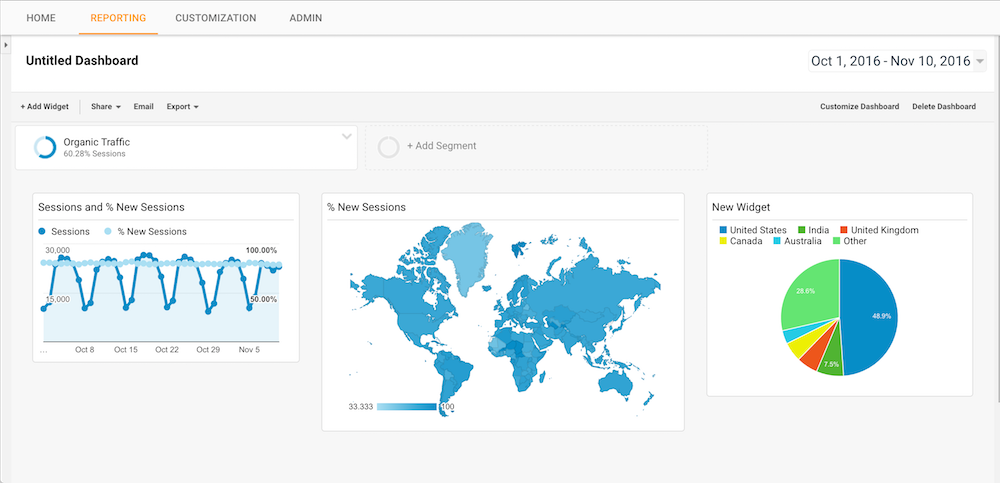Screen dimensions: 1000x483
Task: Click the empty Add Segment circle icon
Action: click(389, 147)
